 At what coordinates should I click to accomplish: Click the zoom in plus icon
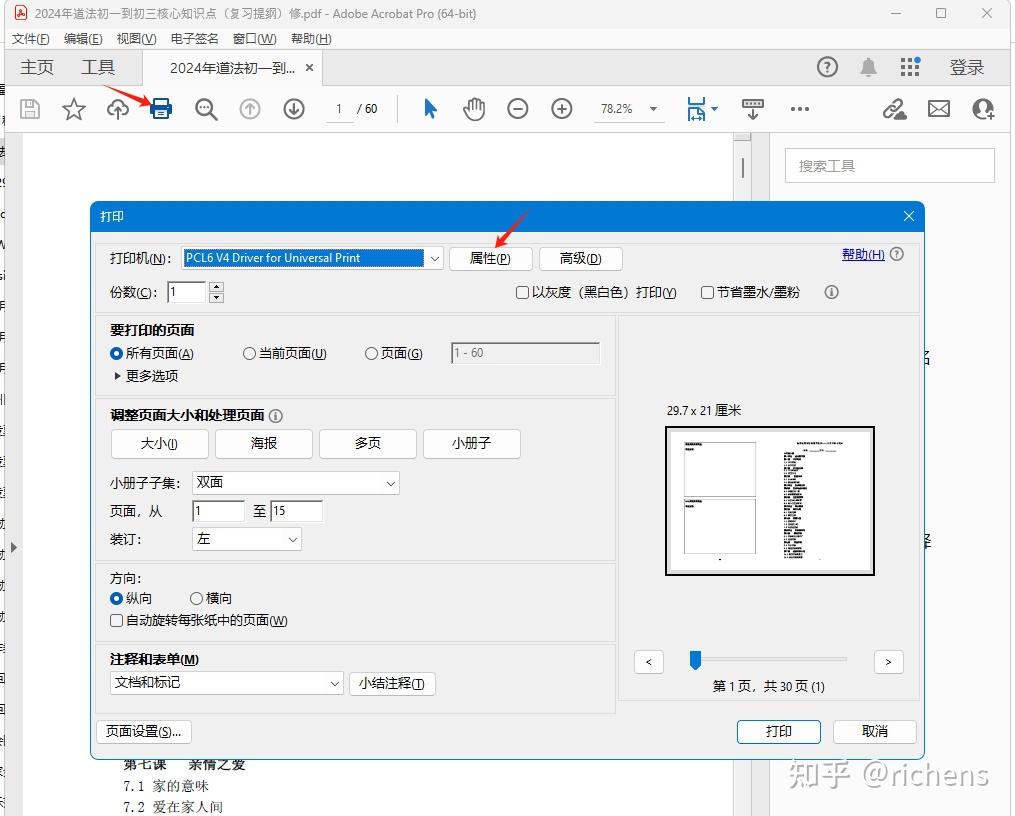pos(562,109)
